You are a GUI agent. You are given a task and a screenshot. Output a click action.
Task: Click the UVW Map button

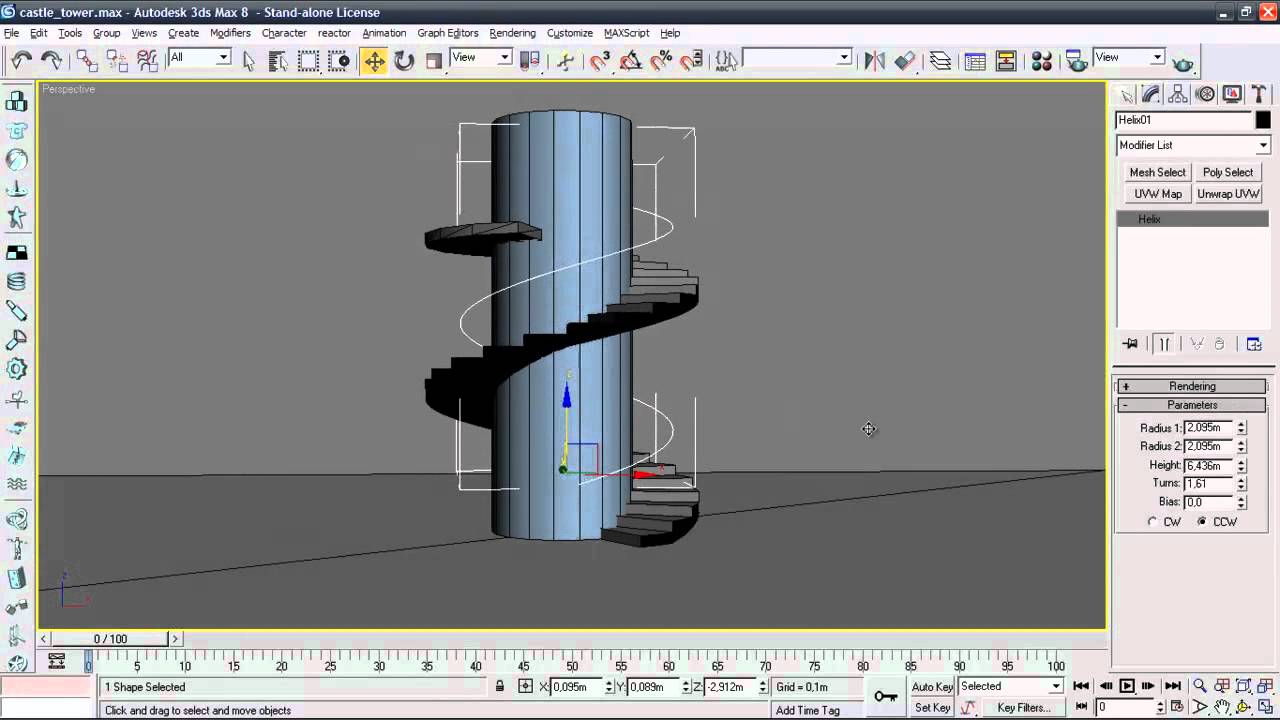pyautogui.click(x=1157, y=194)
